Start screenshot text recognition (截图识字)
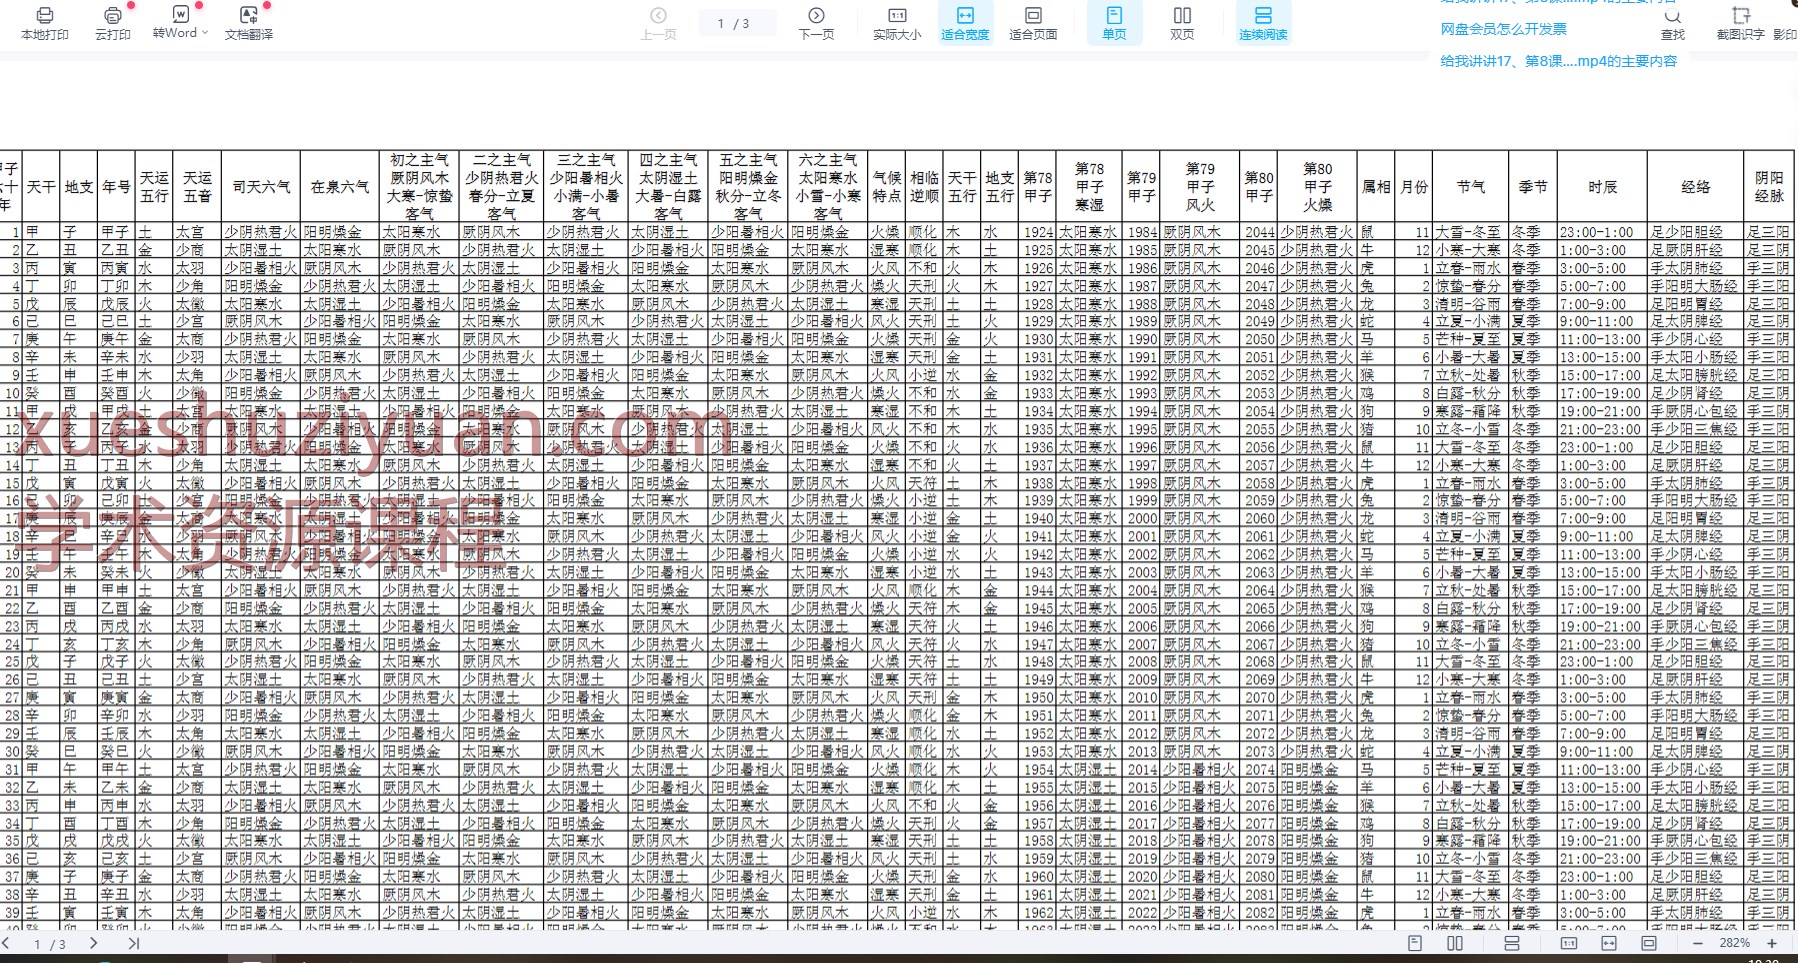 pyautogui.click(x=1740, y=22)
